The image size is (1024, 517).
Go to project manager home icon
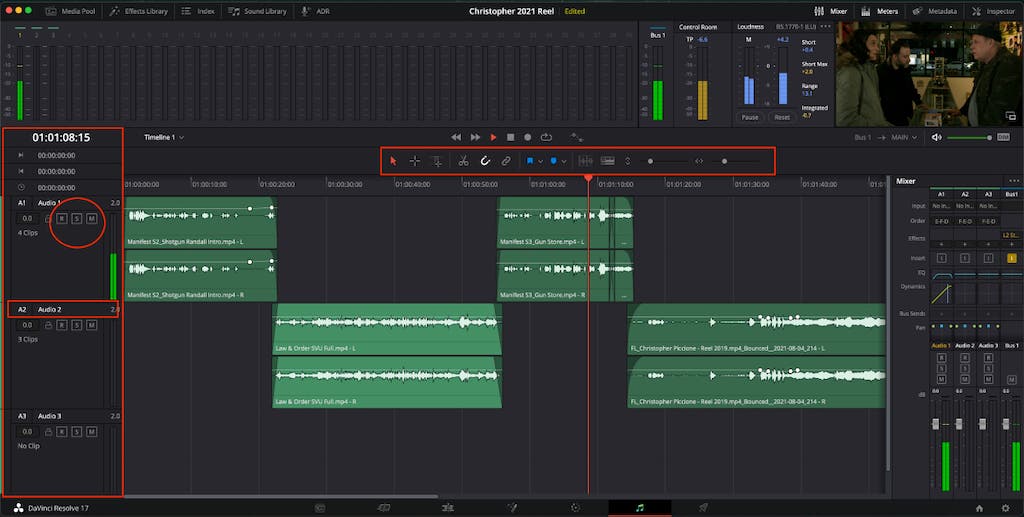tap(979, 508)
